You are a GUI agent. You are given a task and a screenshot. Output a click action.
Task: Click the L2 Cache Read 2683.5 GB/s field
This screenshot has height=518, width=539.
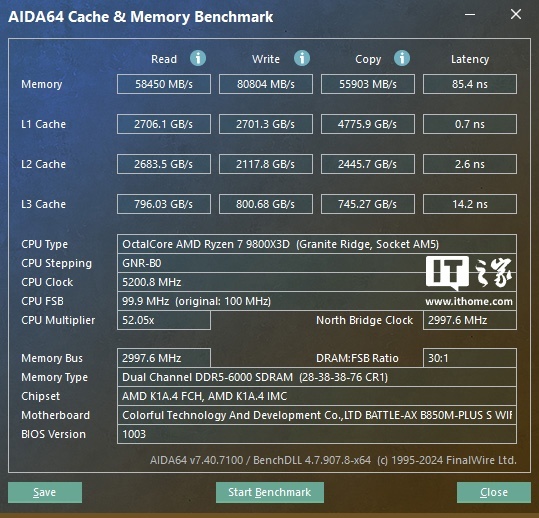pyautogui.click(x=164, y=164)
